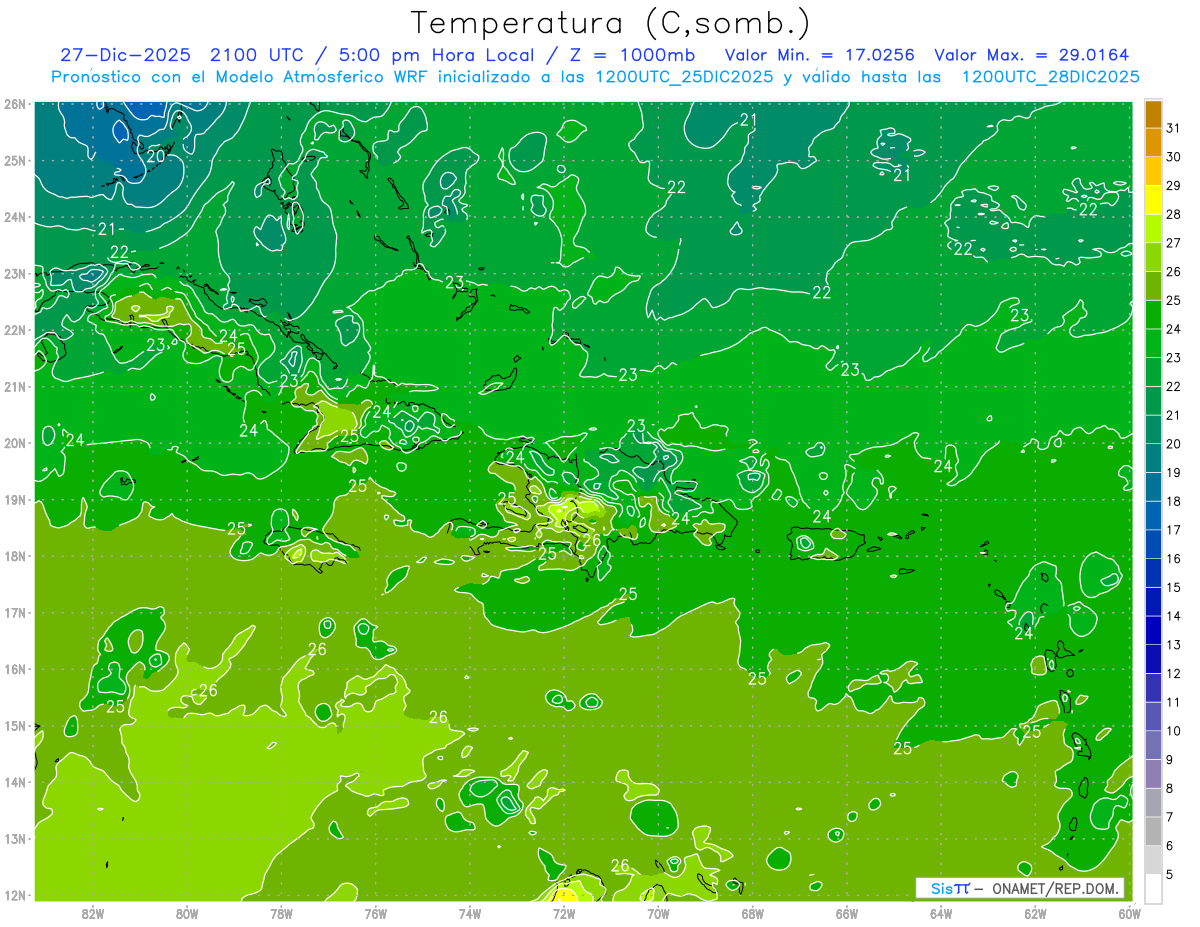Pick the green color bar segment between 23 and 24

tap(1153, 343)
